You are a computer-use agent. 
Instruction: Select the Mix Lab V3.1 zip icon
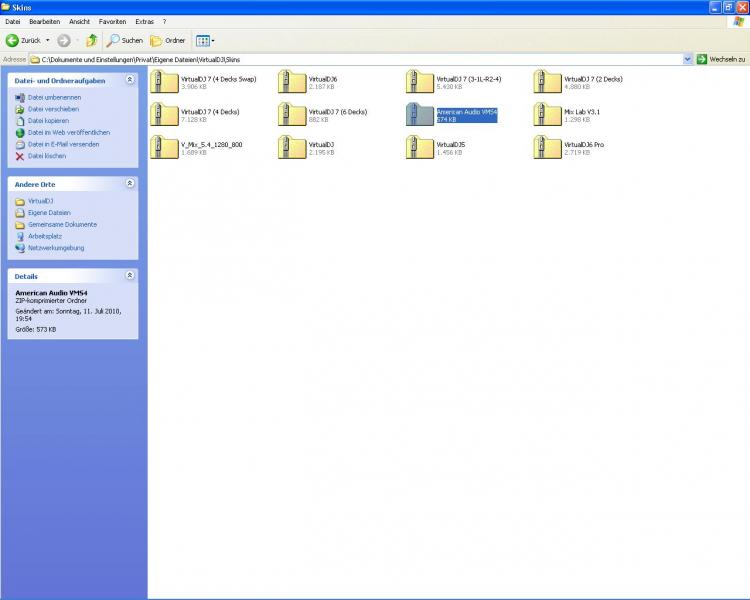click(547, 114)
